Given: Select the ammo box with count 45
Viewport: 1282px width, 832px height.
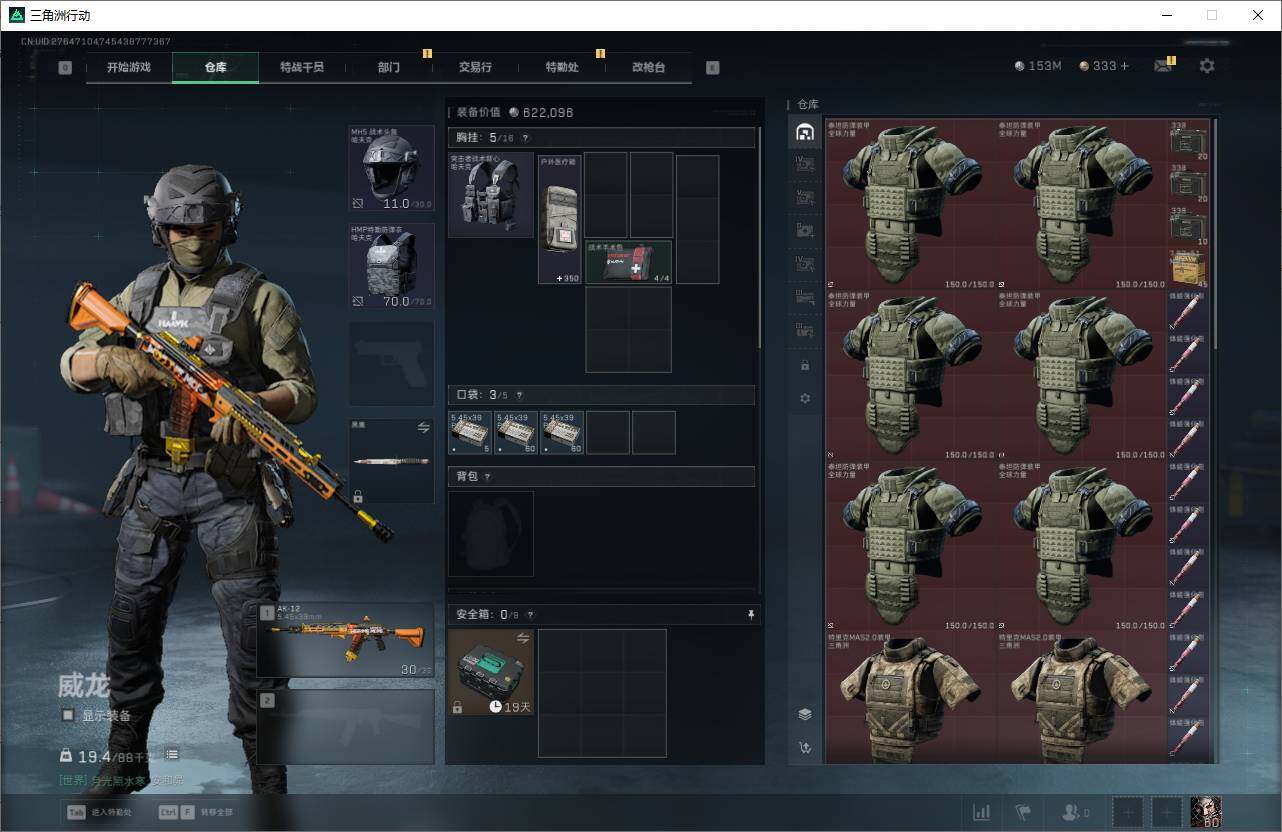Looking at the screenshot, I should tap(1189, 269).
